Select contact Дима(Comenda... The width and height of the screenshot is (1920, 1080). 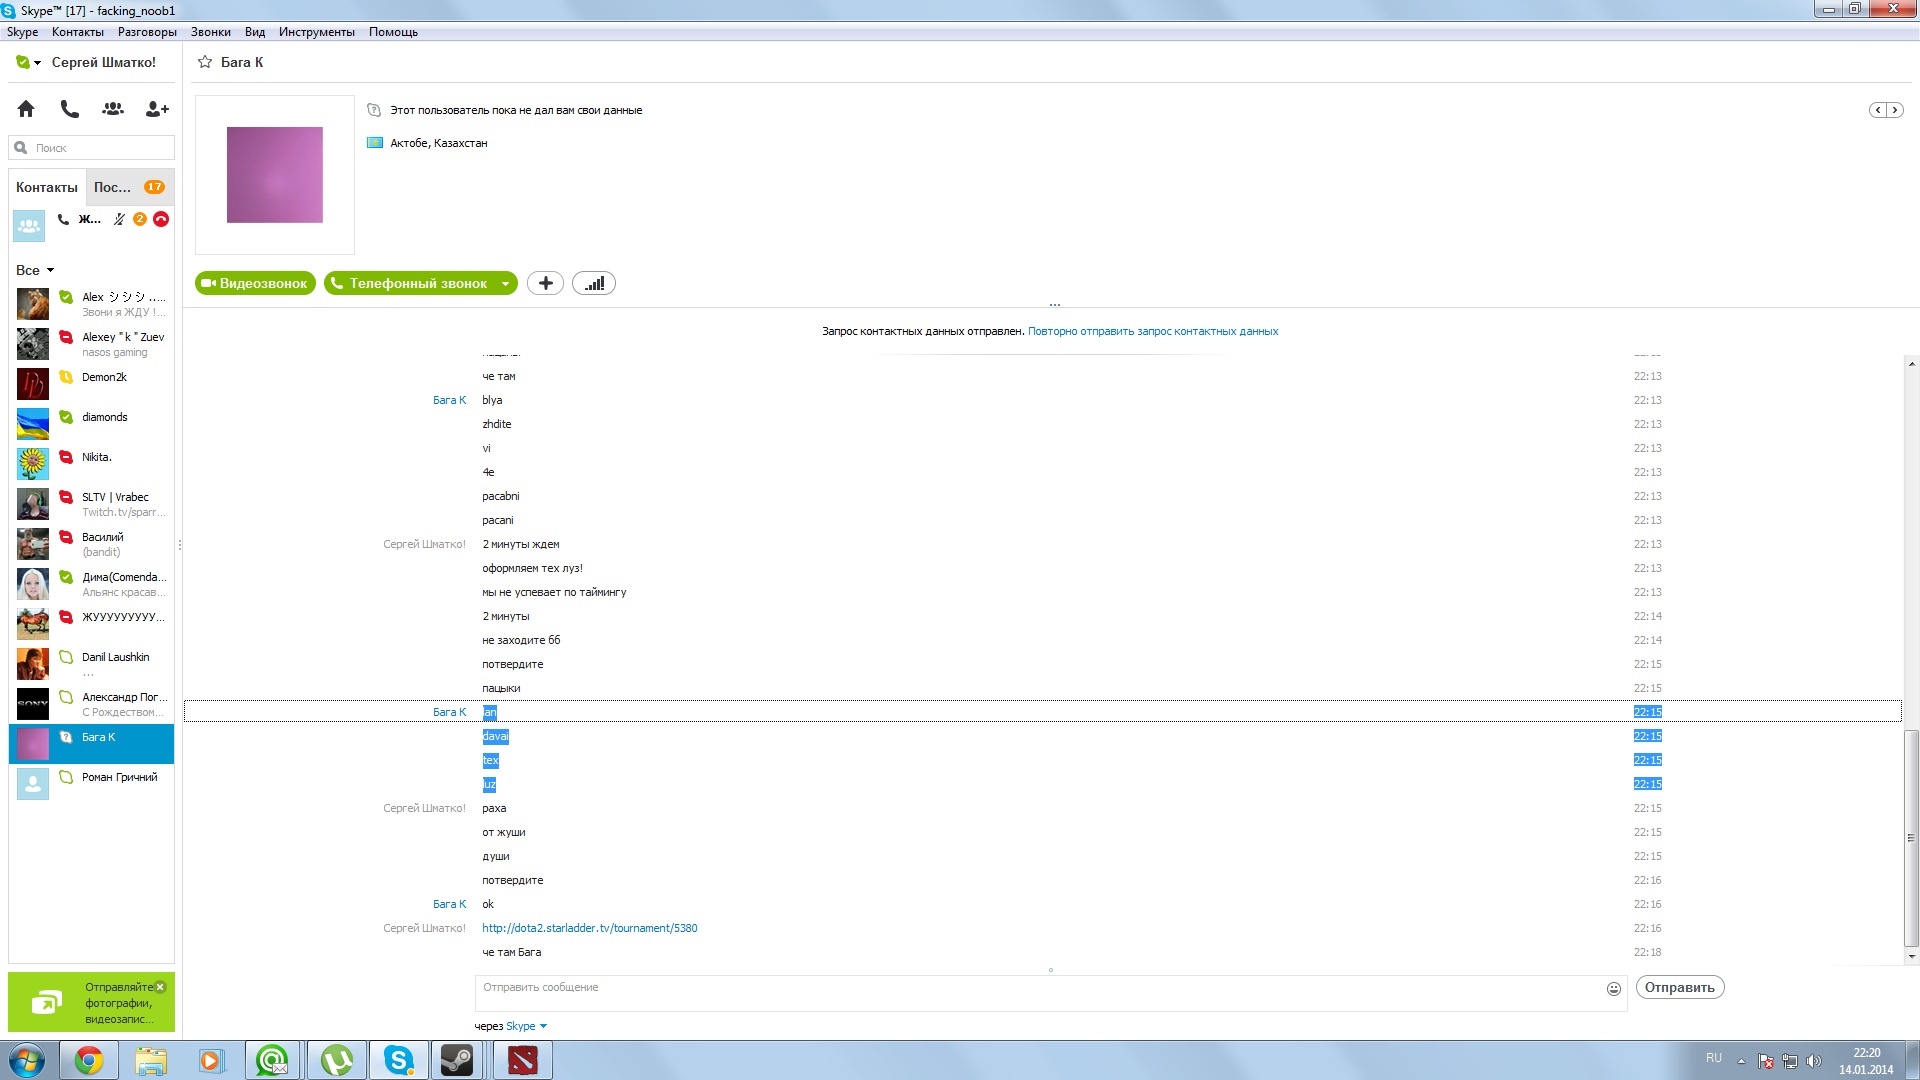[x=92, y=584]
